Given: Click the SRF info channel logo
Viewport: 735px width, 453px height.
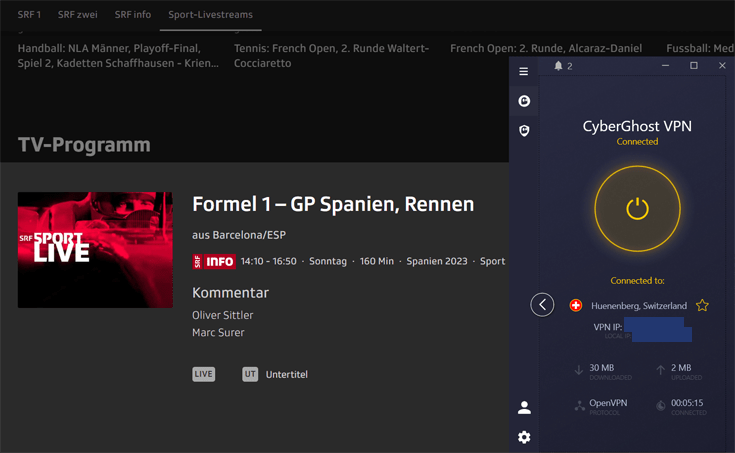Looking at the screenshot, I should 214,261.
